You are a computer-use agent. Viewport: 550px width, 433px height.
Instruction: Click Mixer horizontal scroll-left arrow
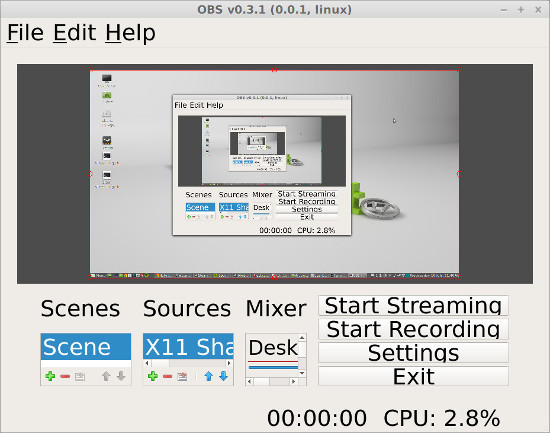pyautogui.click(x=250, y=381)
